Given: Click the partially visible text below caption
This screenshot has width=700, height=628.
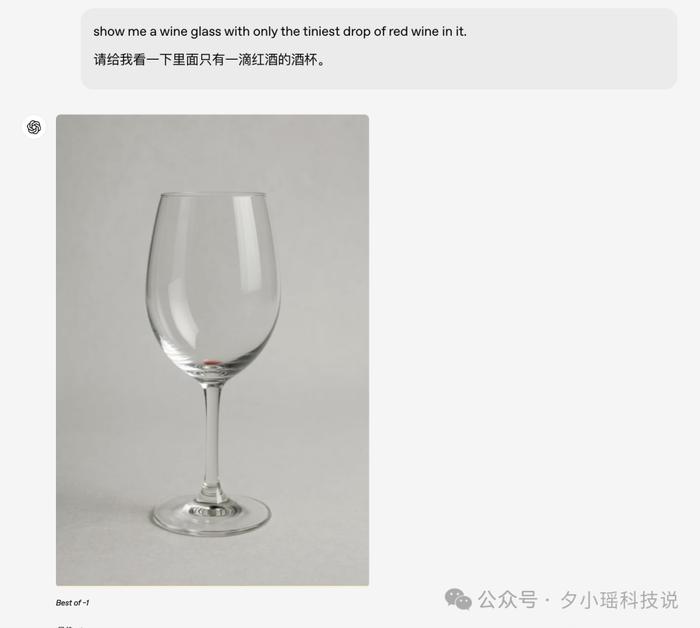Looking at the screenshot, I should pyautogui.click(x=69, y=626).
